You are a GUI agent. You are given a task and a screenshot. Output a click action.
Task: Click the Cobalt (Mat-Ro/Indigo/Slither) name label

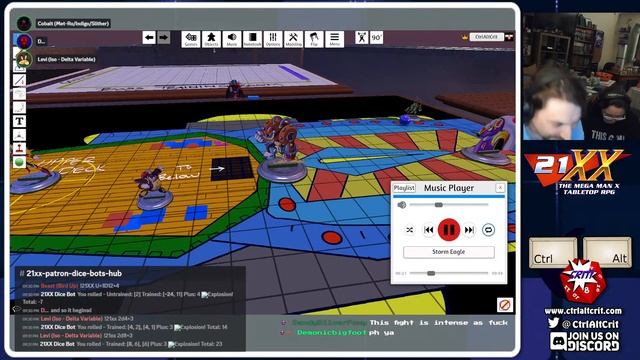point(73,24)
